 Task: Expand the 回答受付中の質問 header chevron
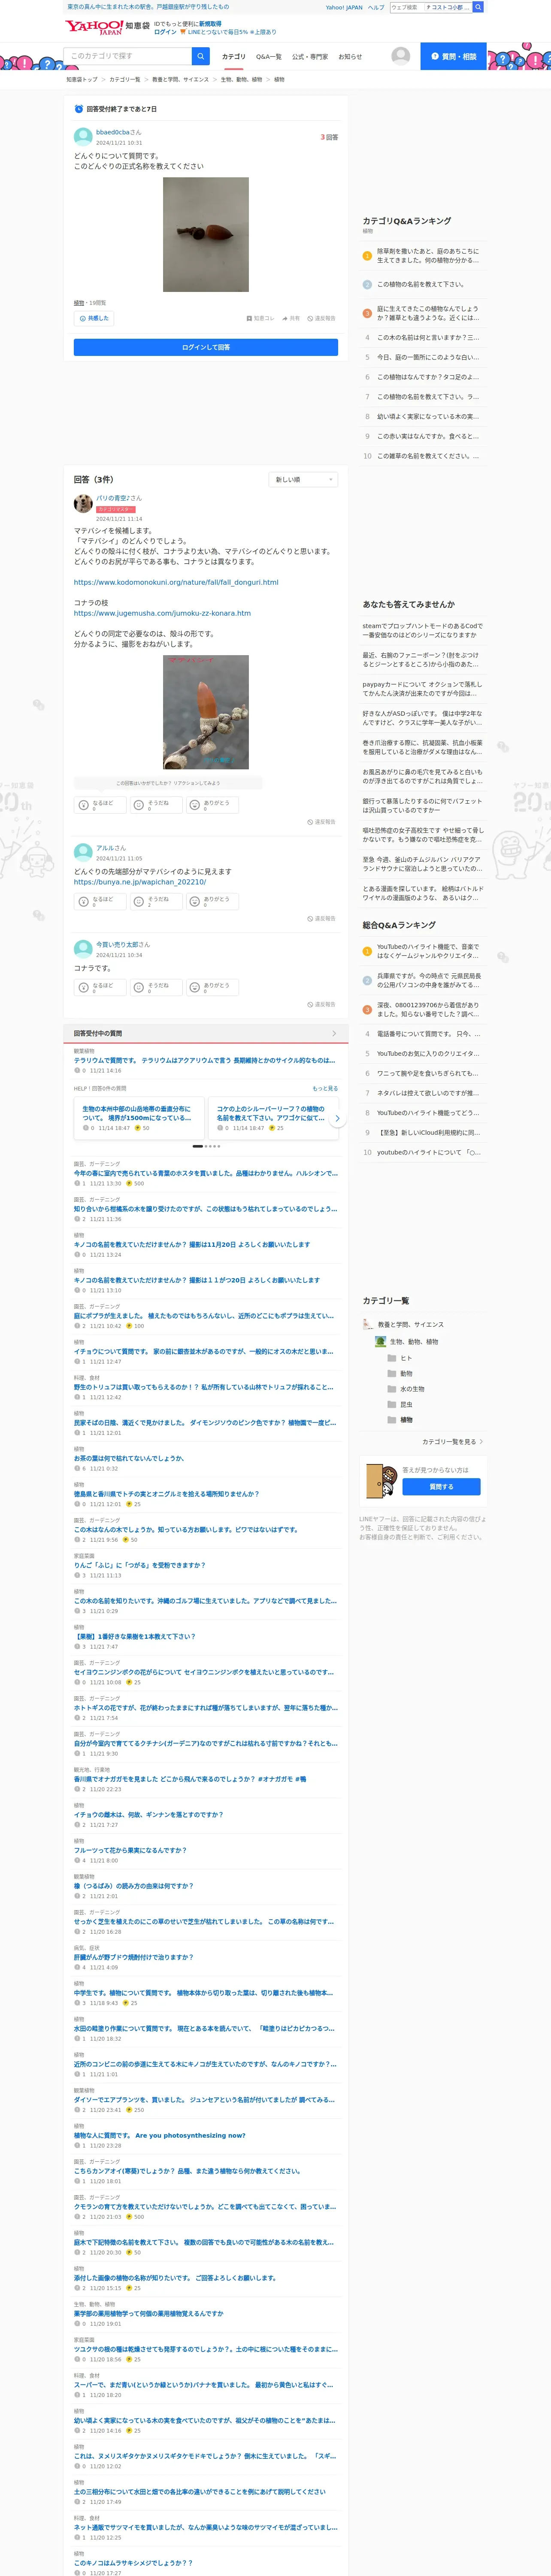(x=334, y=1033)
